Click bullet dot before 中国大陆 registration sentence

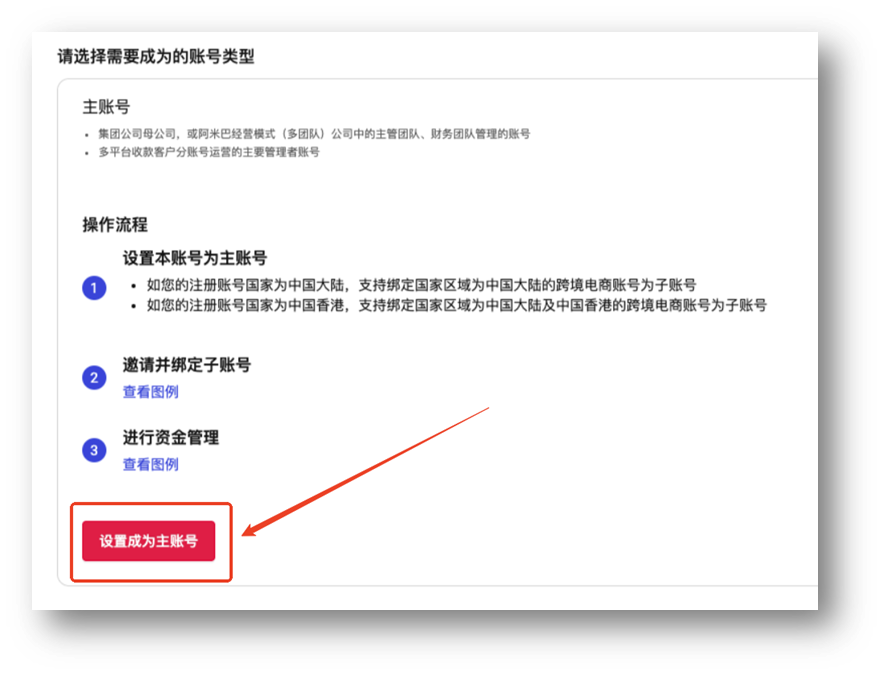tap(133, 287)
